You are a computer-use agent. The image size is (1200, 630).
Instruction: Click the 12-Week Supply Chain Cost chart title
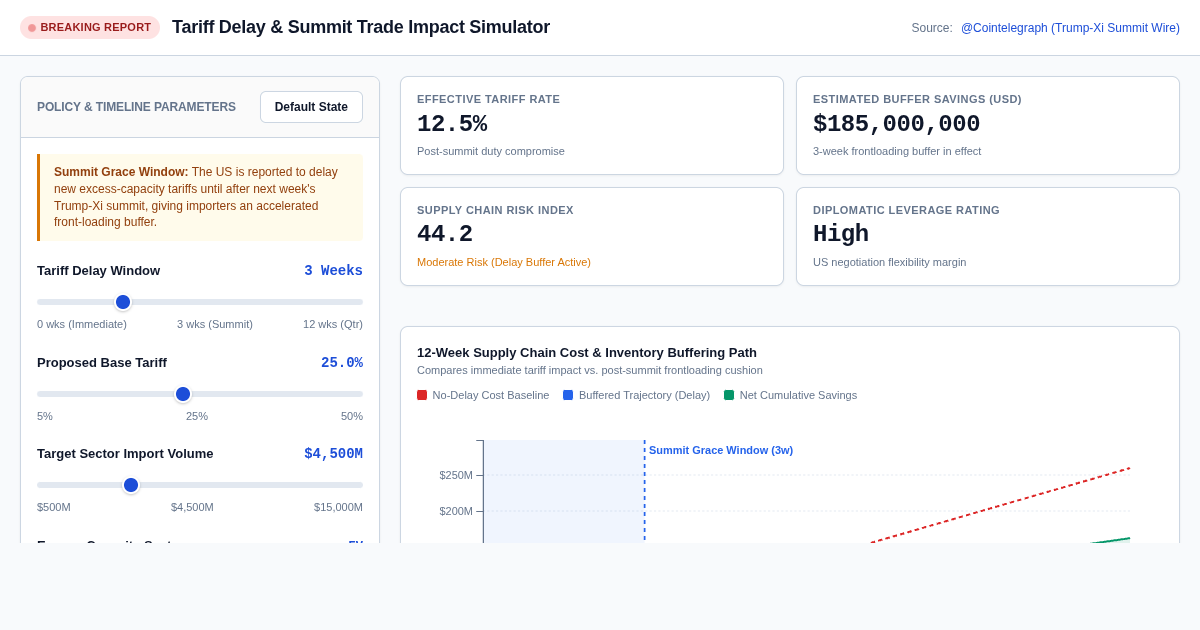click(587, 352)
